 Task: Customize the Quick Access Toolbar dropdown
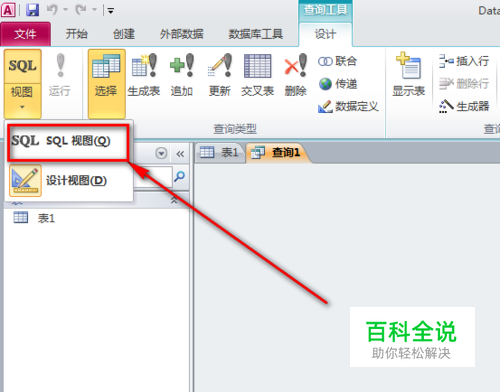point(111,11)
